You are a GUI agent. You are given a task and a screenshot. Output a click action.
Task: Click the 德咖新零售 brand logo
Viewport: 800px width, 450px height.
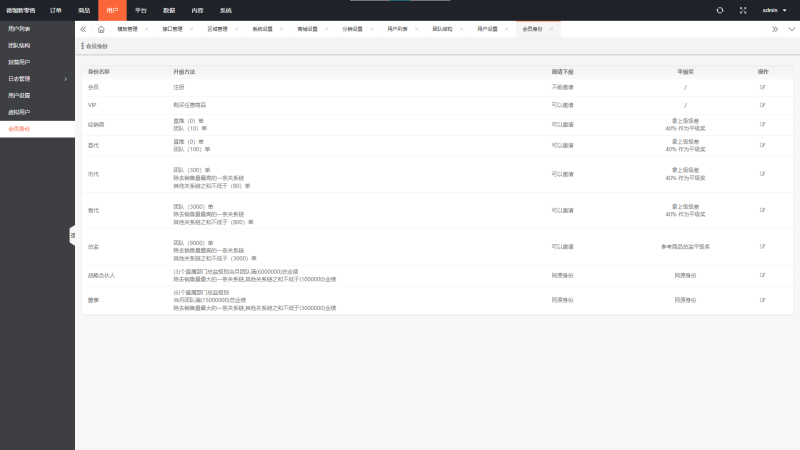[x=21, y=10]
